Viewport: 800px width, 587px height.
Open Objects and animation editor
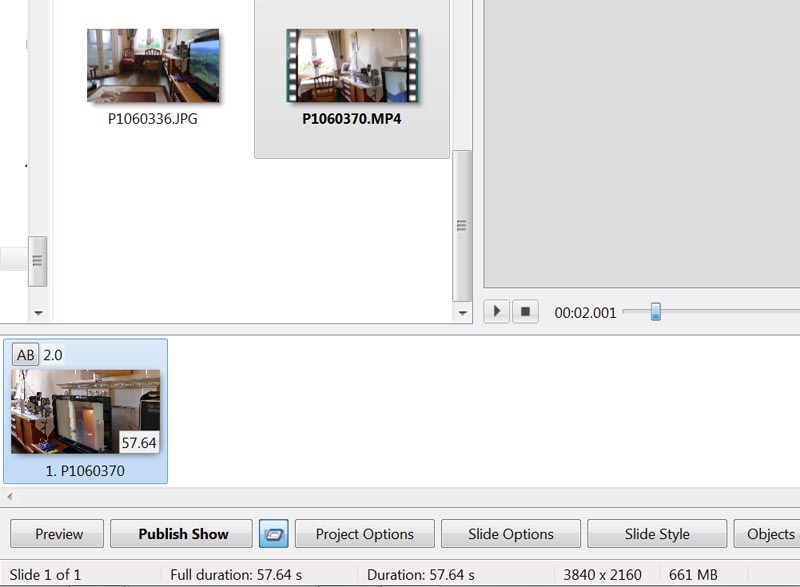[767, 534]
